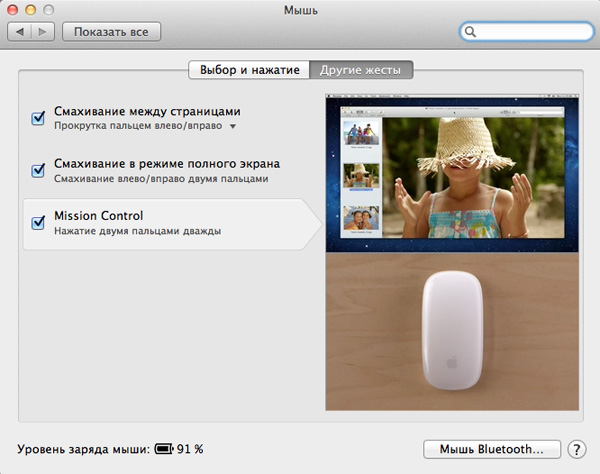Screen dimensions: 600x474
Task: Disable Смахивание между страницами checkbox
Action: (39, 118)
